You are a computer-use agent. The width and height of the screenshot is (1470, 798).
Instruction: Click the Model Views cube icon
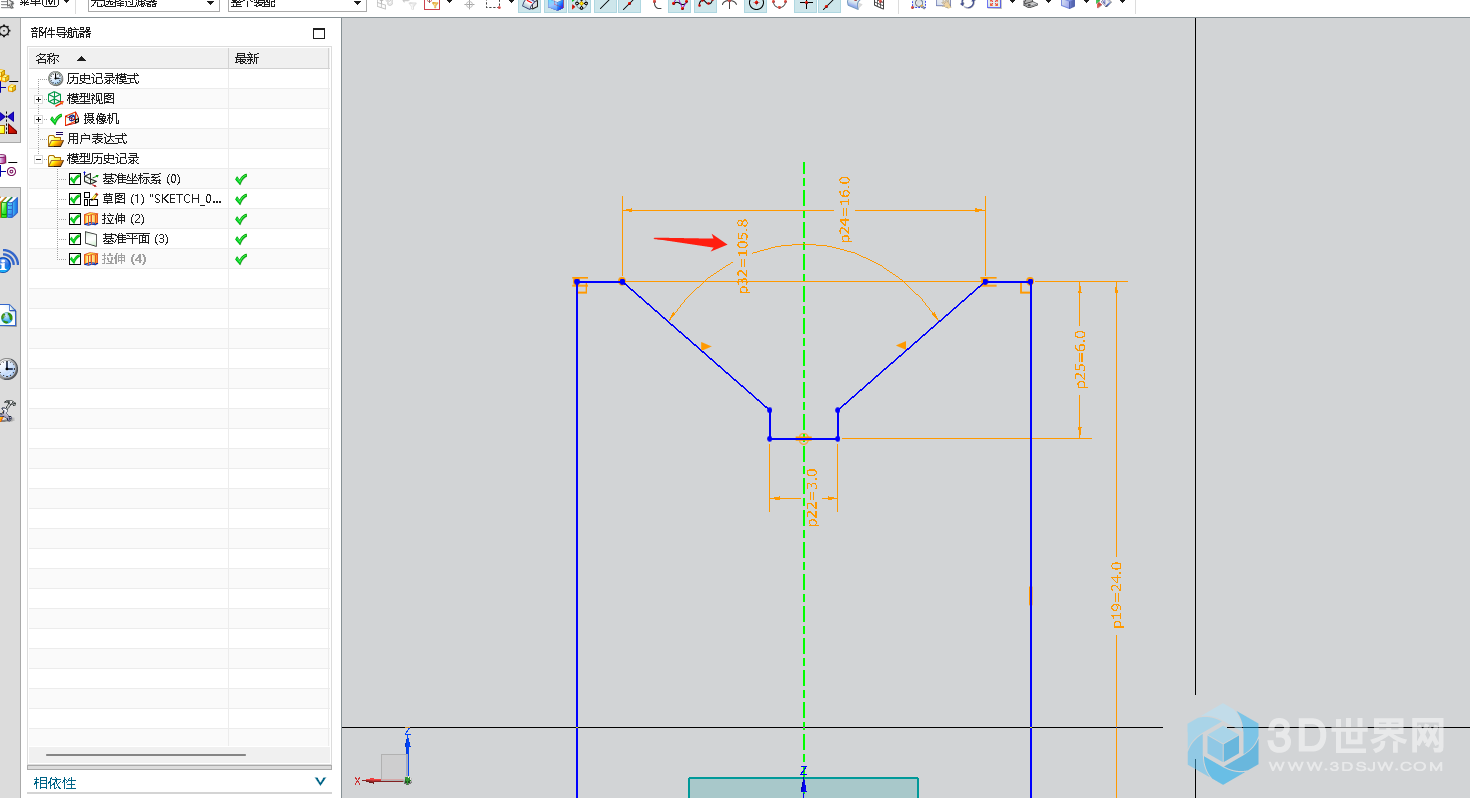pos(55,98)
